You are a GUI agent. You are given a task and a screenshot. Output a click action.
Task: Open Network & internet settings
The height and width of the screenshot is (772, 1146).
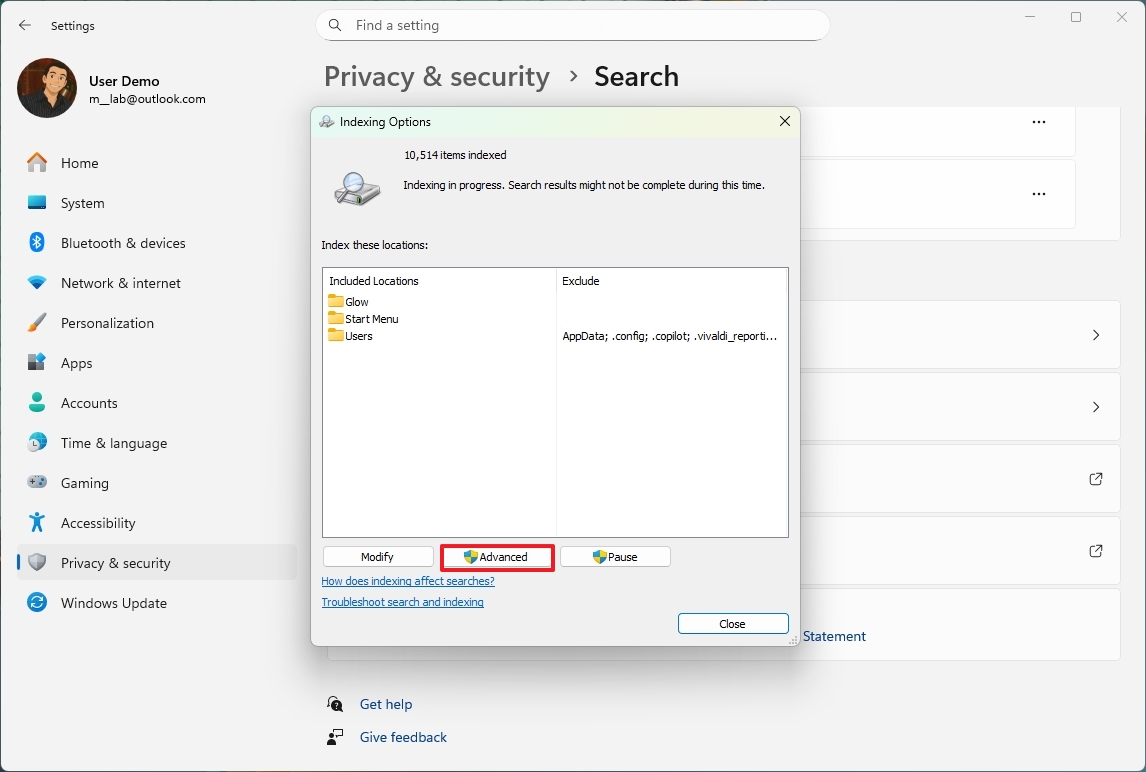point(120,283)
